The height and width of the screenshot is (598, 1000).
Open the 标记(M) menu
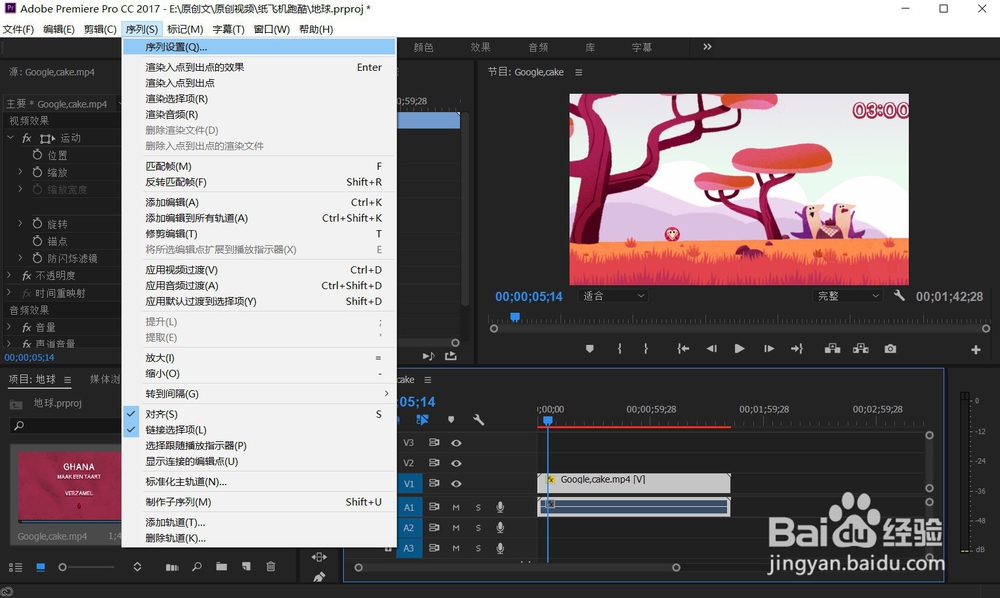click(x=185, y=29)
